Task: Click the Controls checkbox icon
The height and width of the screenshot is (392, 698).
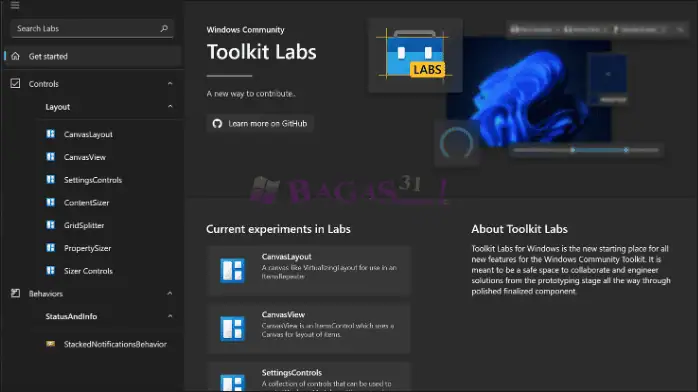Action: coord(16,84)
